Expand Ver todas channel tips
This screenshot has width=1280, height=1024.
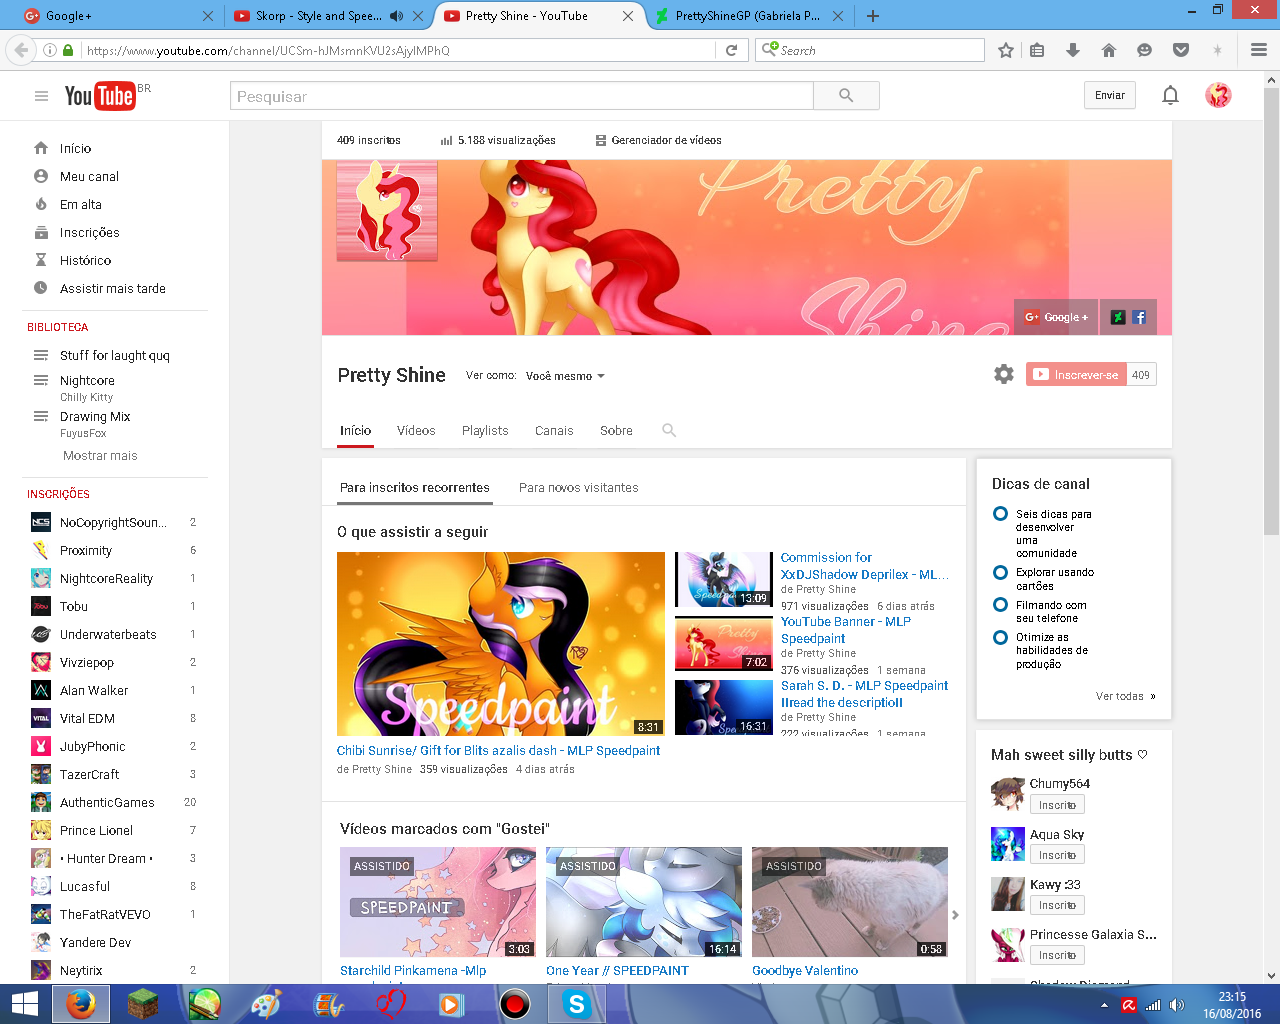(1125, 696)
